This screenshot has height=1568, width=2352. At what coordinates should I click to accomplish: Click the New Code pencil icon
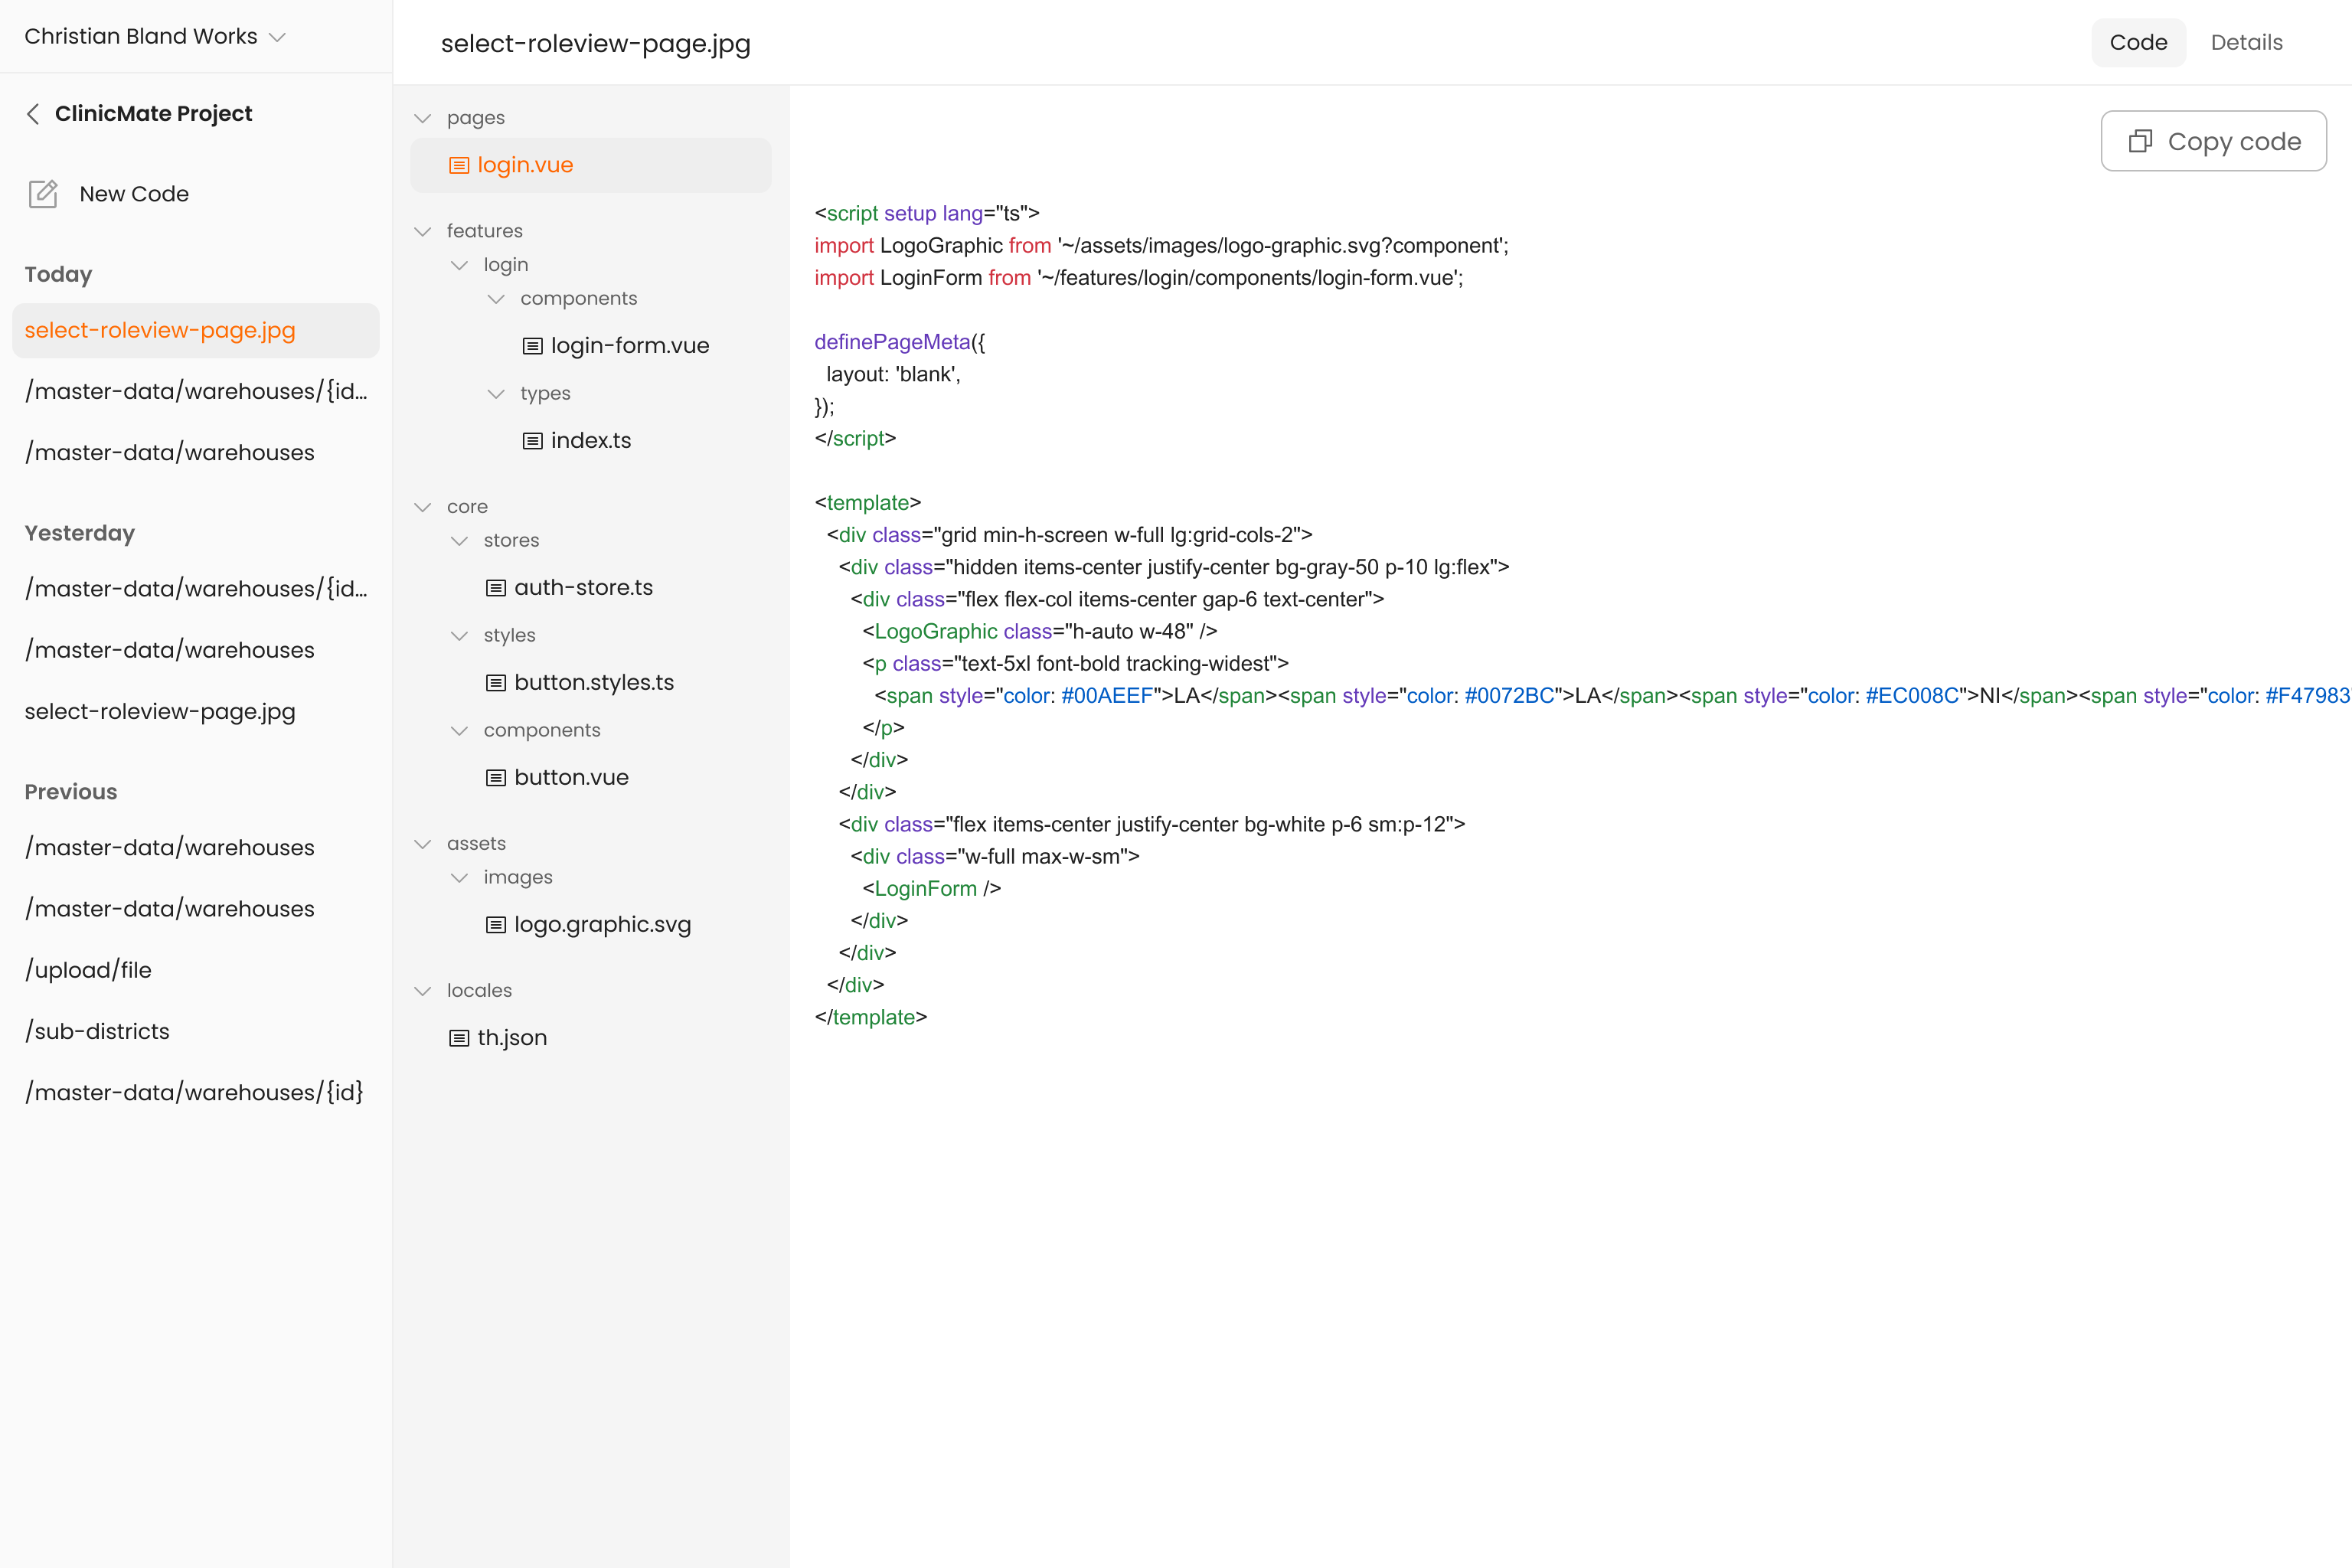pyautogui.click(x=43, y=194)
